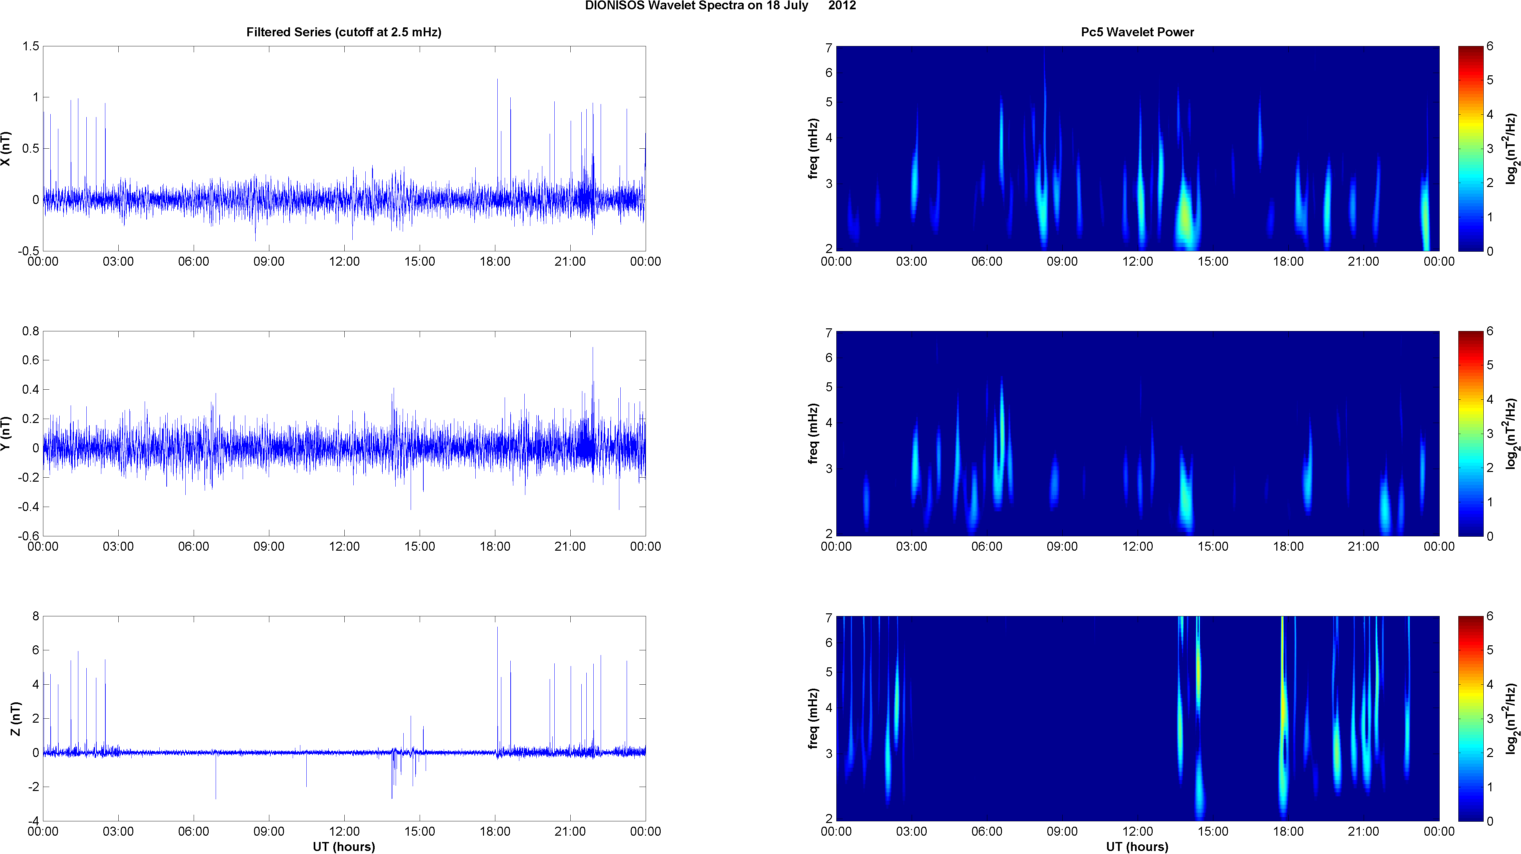Click the 8 tick on the Z (nT) axis
The width and height of the screenshot is (1521, 854).
pyautogui.click(x=35, y=616)
